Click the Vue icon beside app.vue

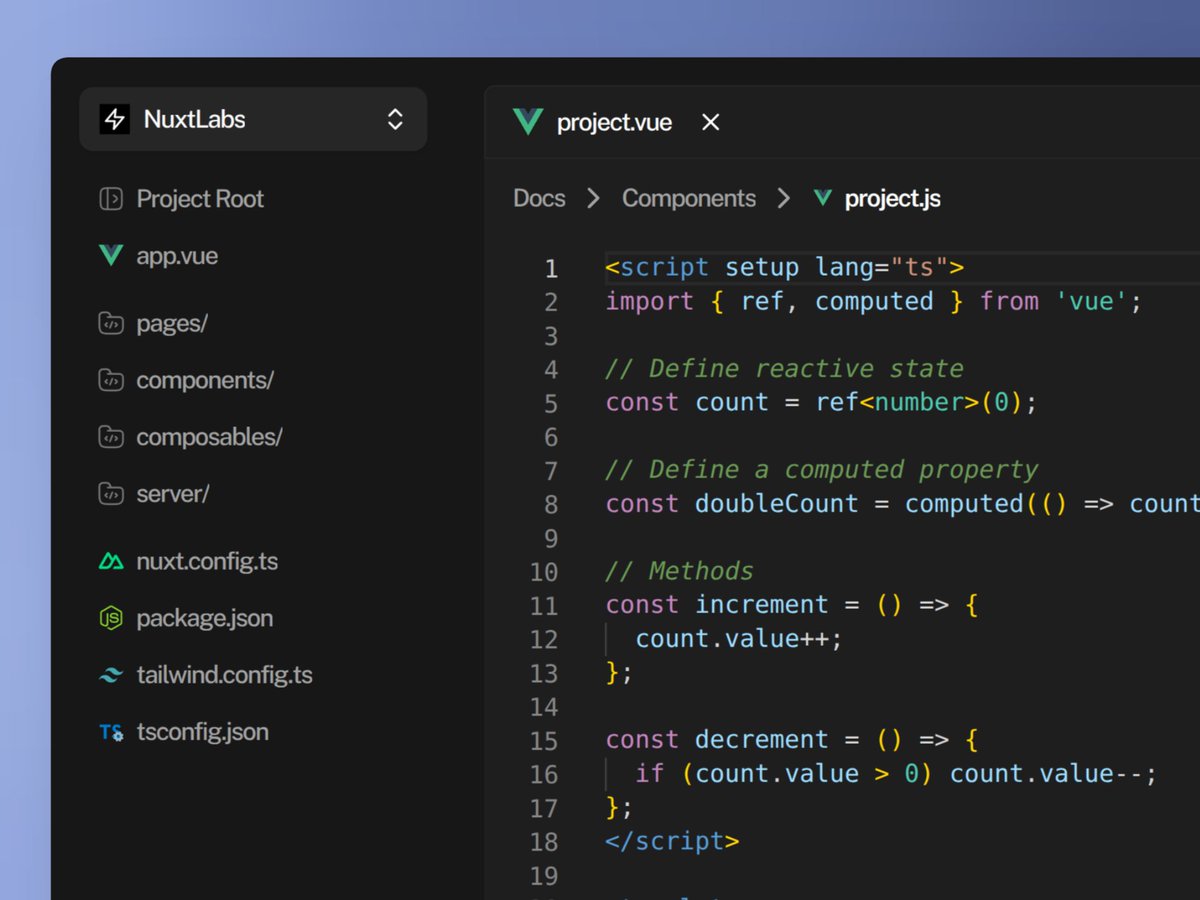110,256
